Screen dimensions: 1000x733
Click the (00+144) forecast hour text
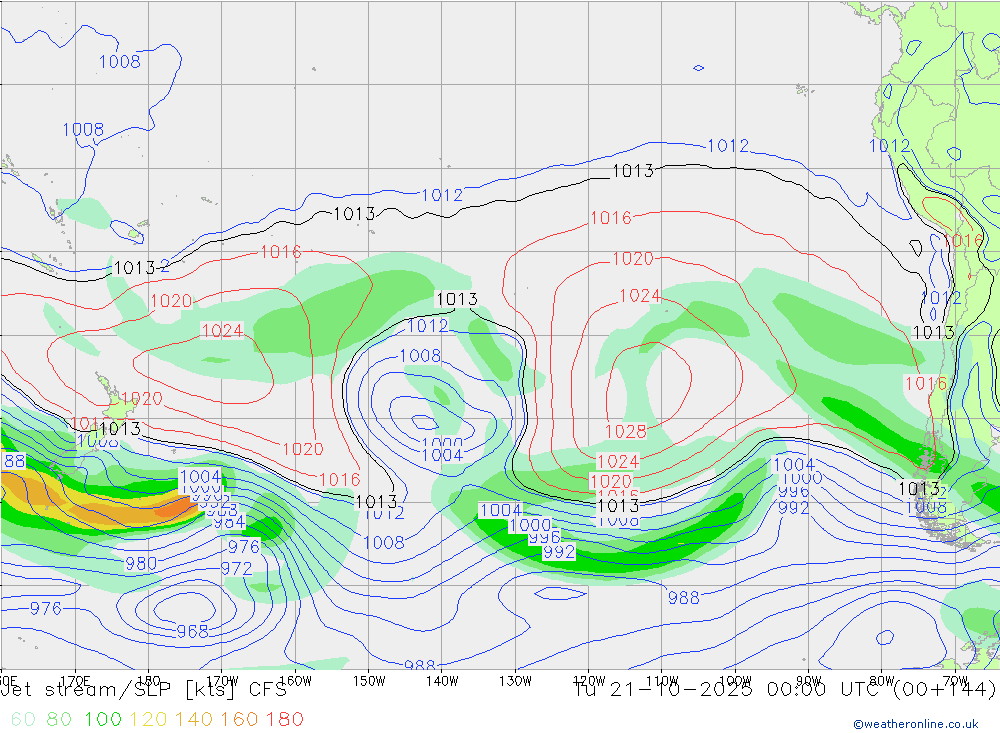(x=943, y=690)
